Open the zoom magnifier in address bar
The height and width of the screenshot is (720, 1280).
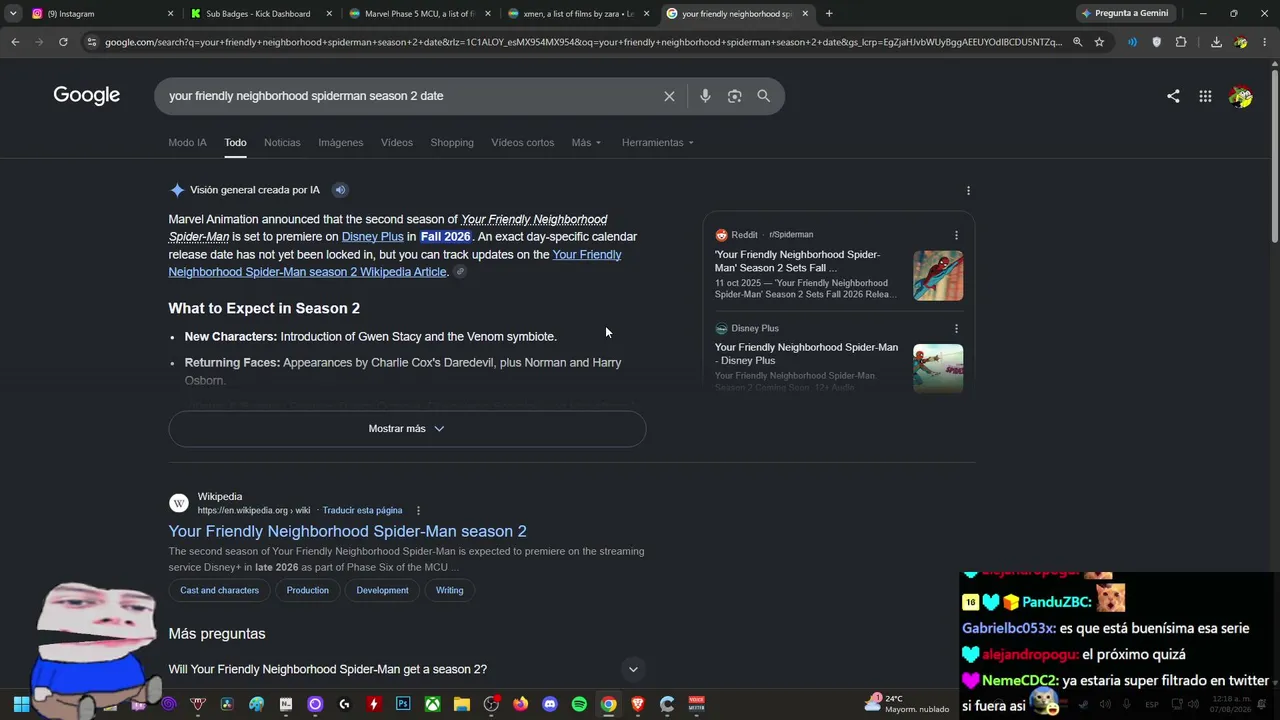pyautogui.click(x=1077, y=42)
